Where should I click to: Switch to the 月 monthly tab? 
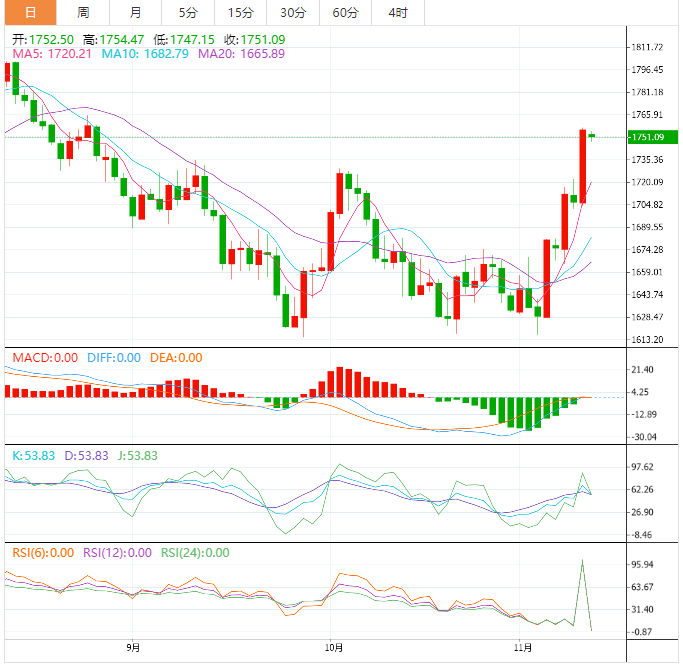pos(135,12)
